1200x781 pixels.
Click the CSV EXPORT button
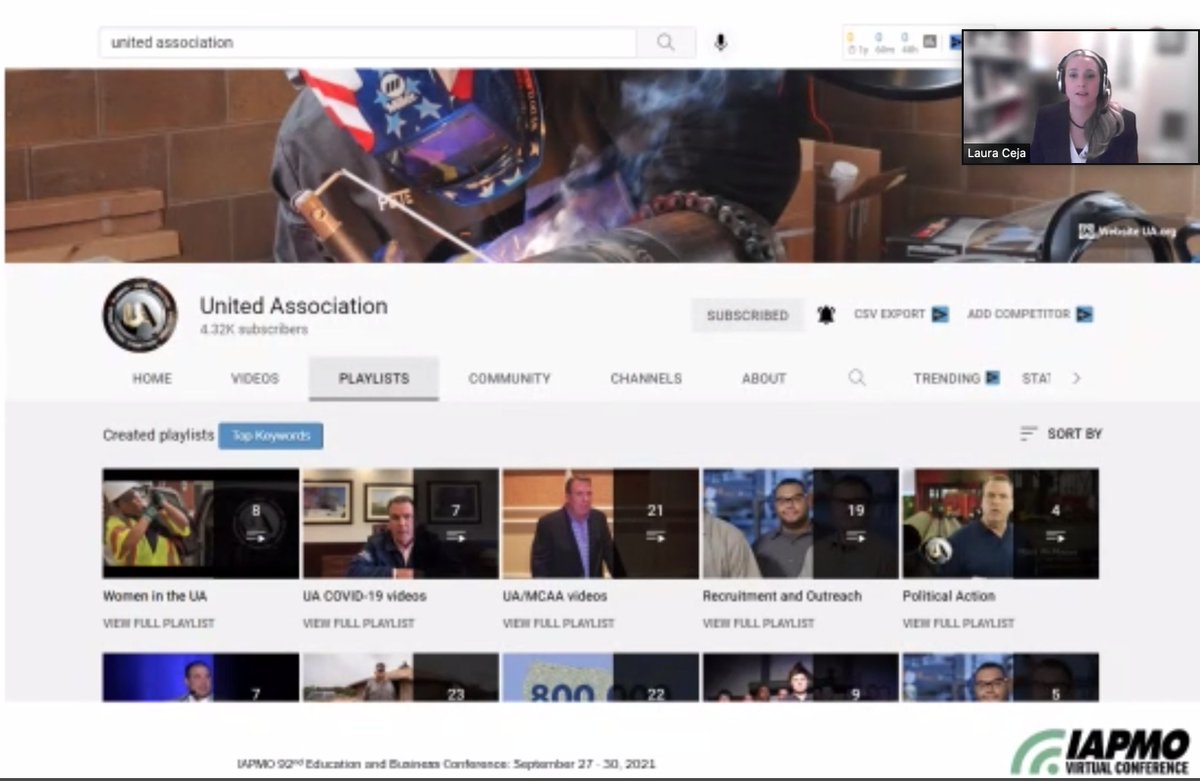[x=901, y=314]
